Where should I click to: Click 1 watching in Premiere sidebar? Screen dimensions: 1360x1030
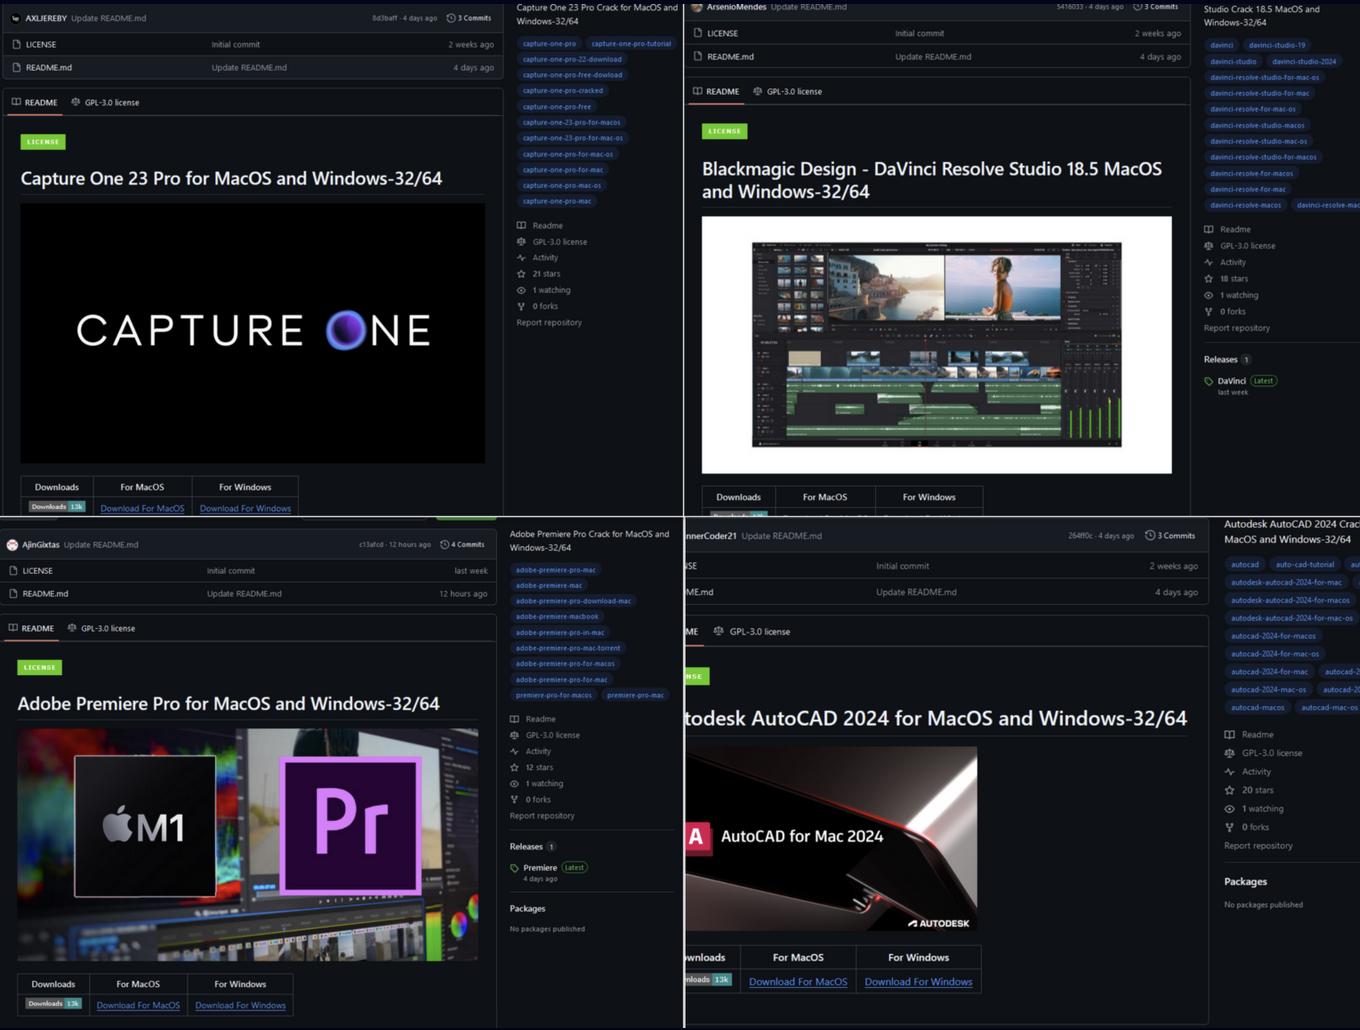(x=544, y=784)
